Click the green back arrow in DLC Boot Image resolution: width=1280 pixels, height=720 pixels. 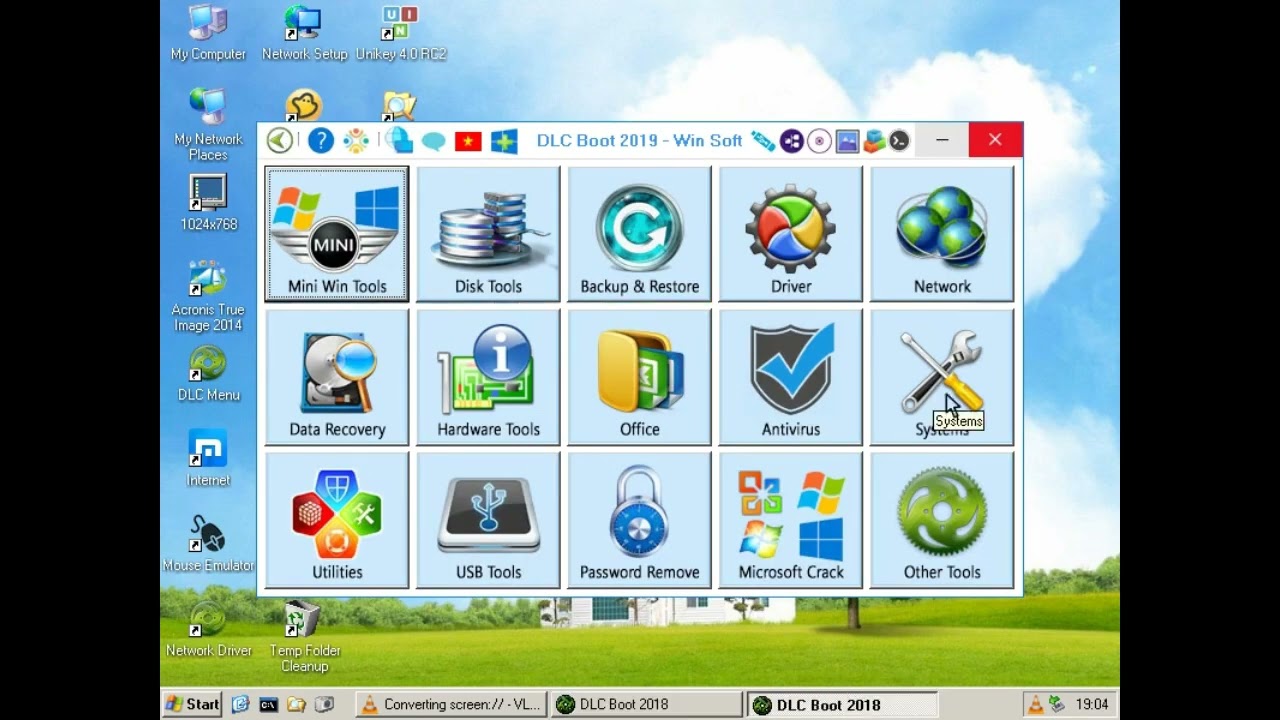(x=280, y=141)
